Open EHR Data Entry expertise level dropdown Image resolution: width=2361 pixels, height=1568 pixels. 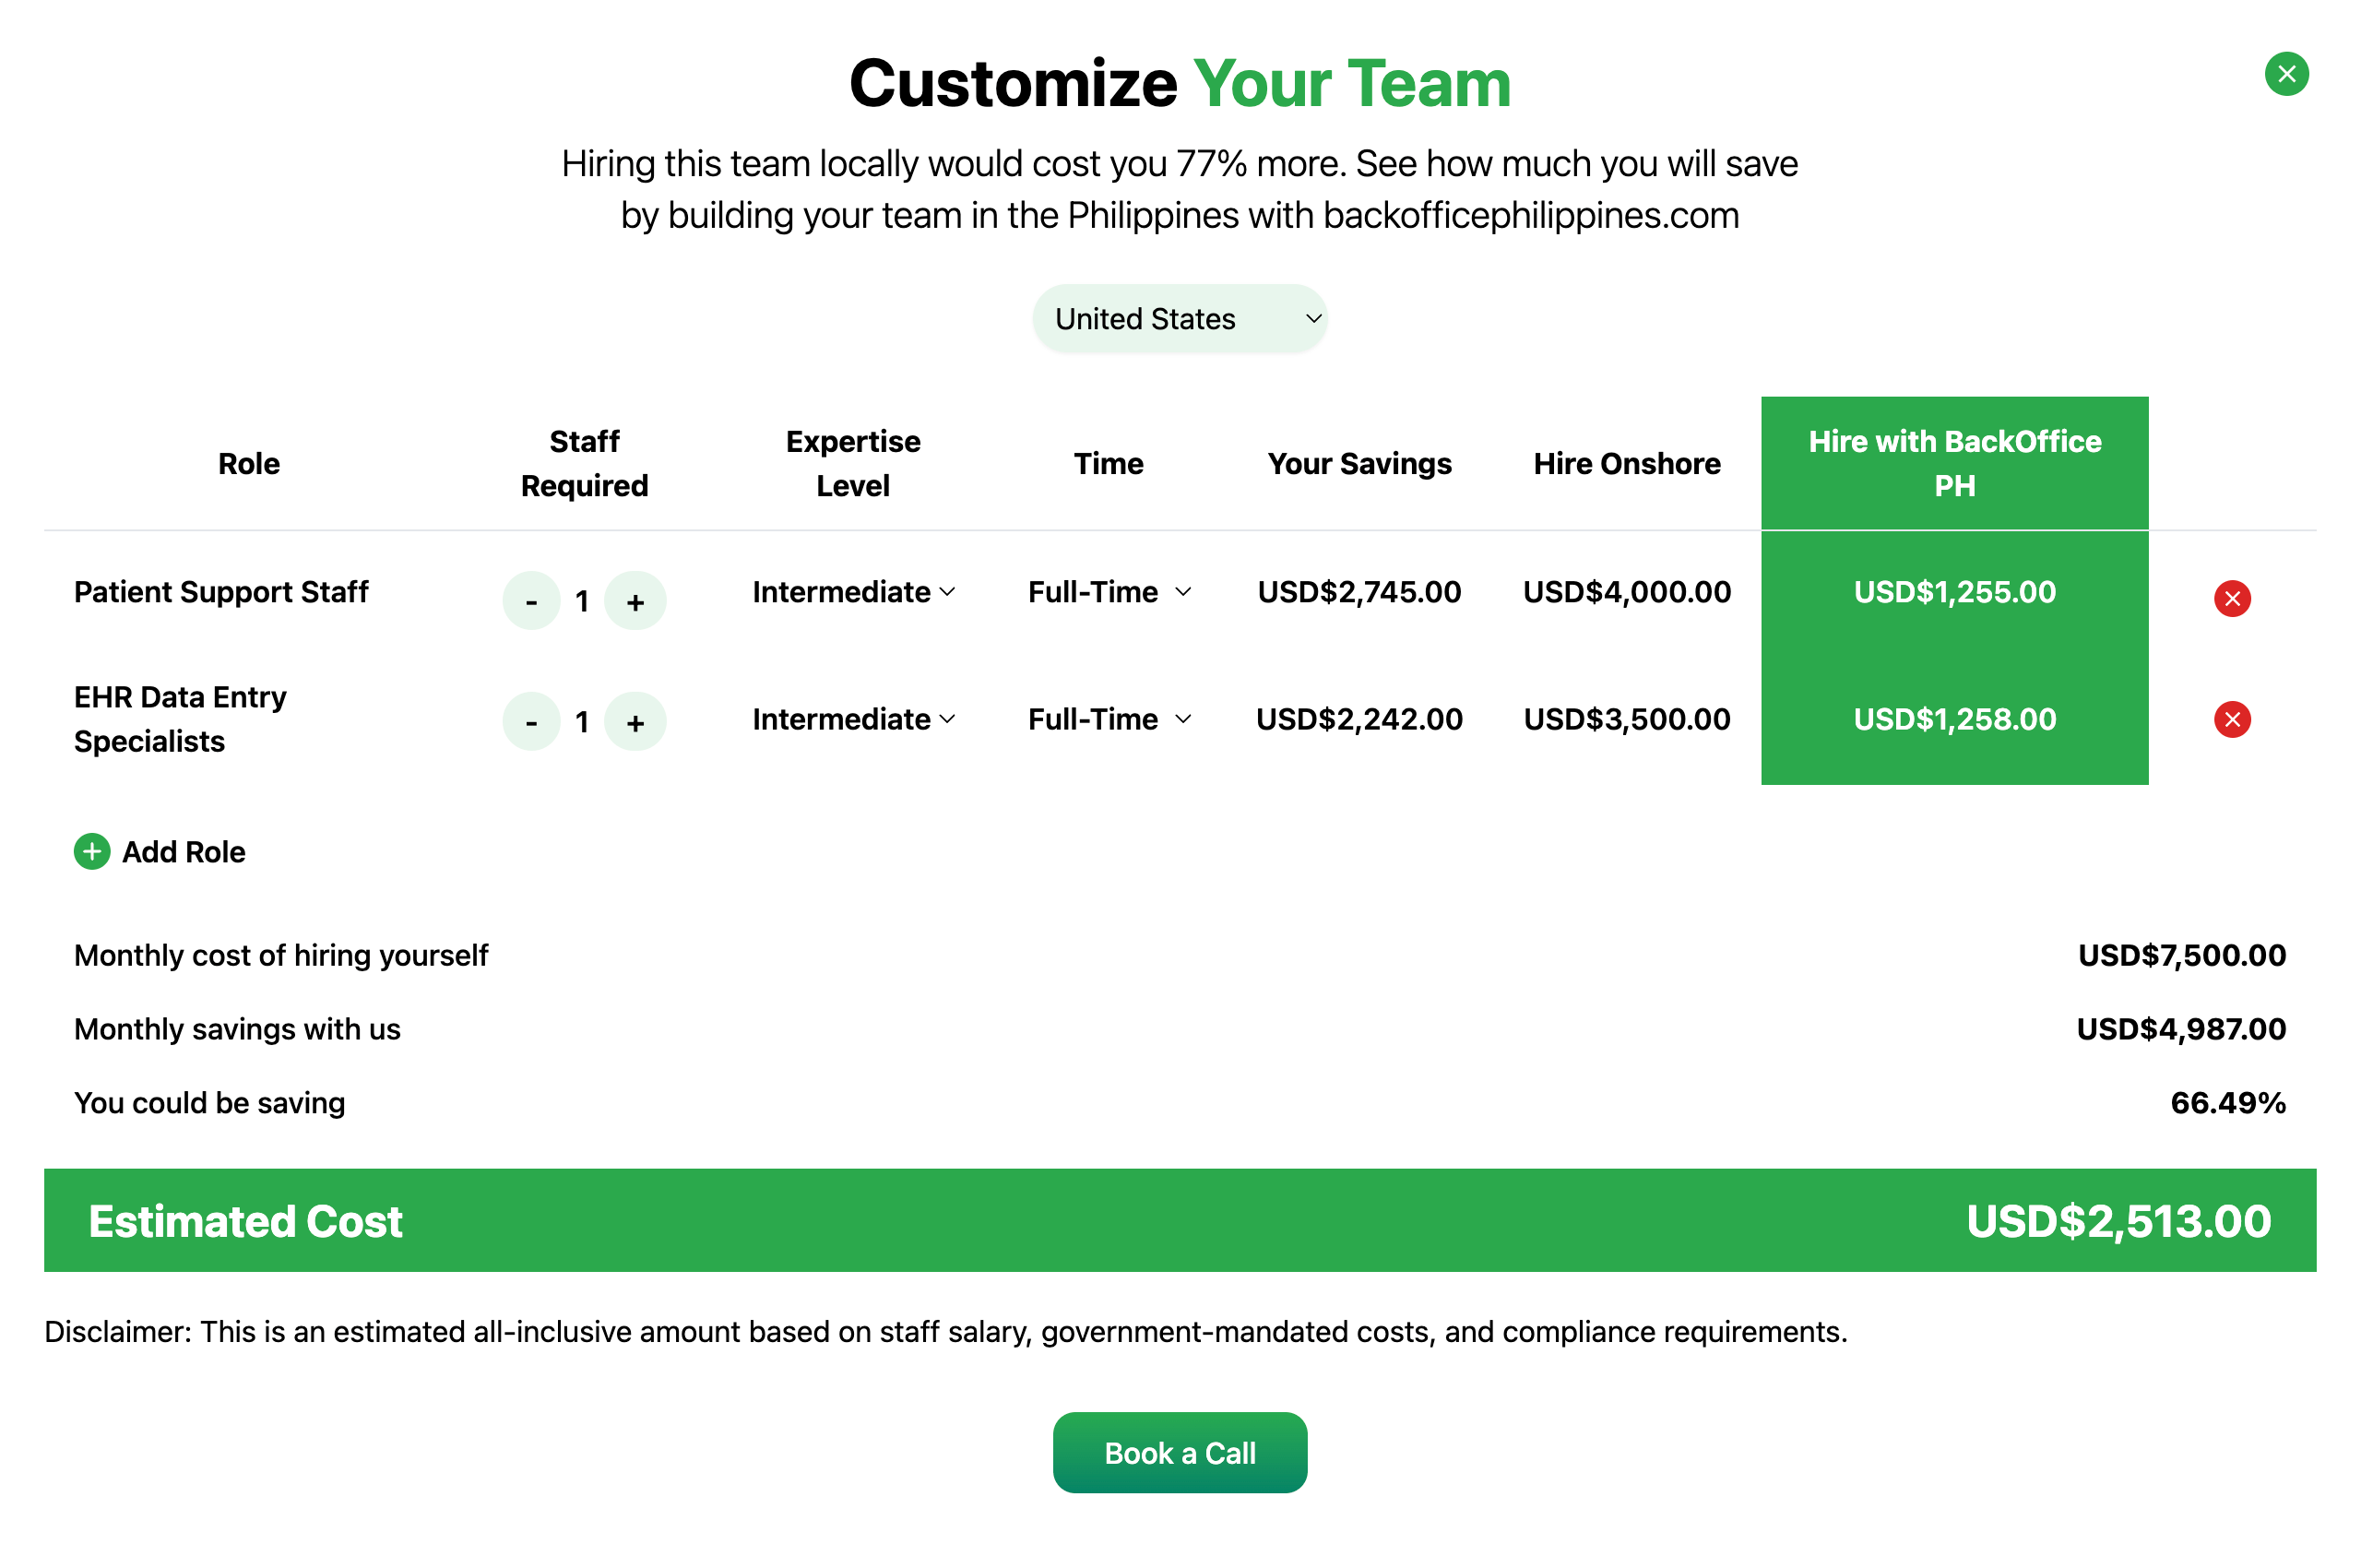853,719
